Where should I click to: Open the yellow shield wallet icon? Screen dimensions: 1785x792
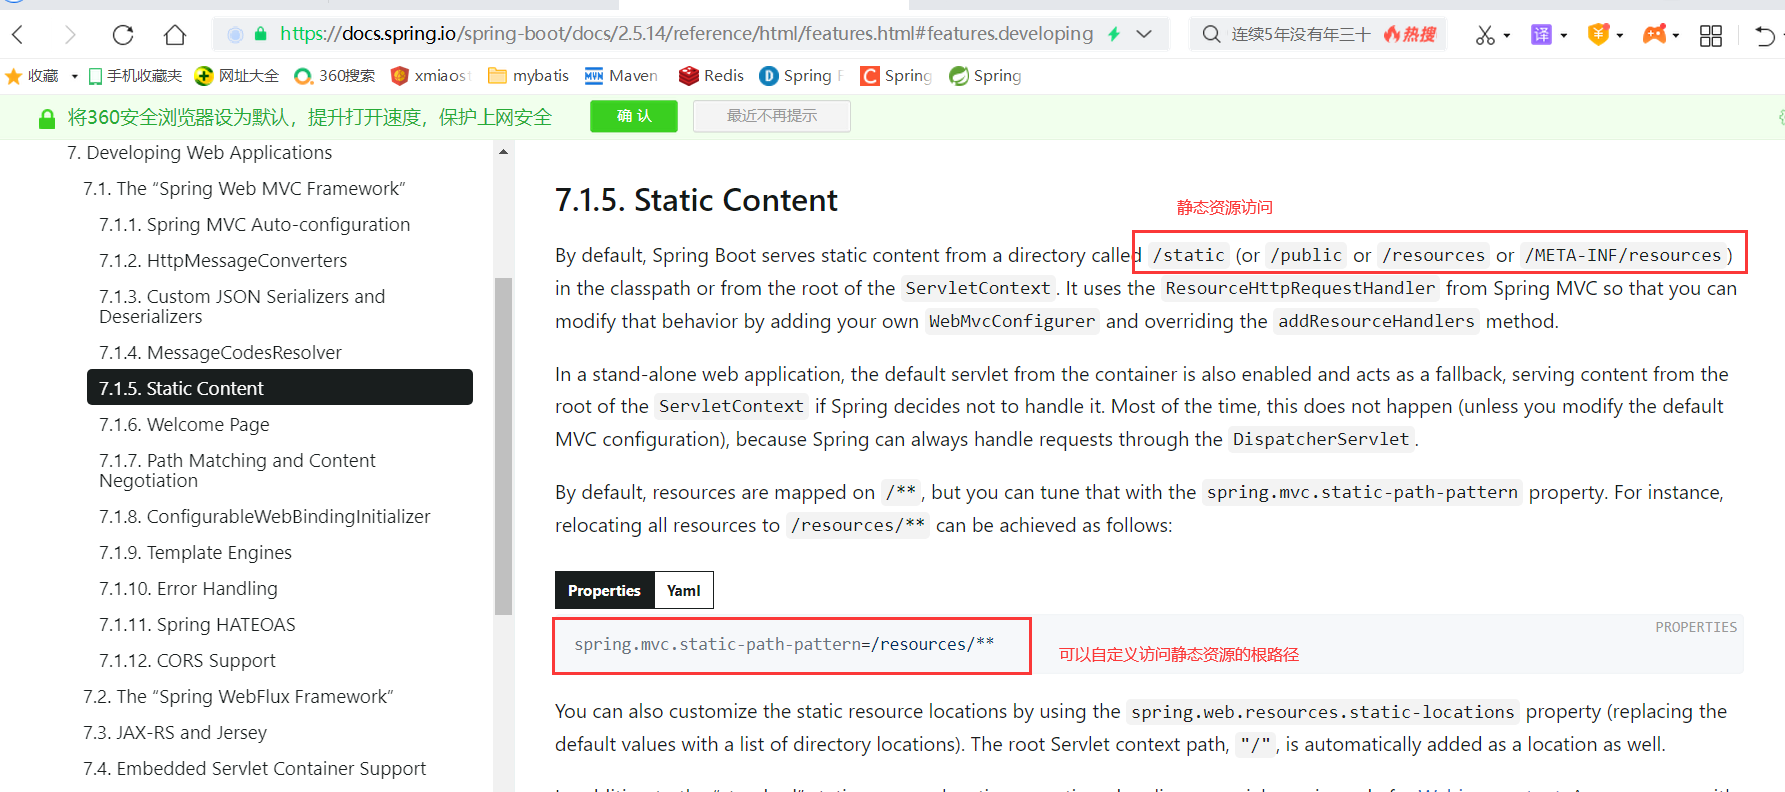click(1598, 34)
